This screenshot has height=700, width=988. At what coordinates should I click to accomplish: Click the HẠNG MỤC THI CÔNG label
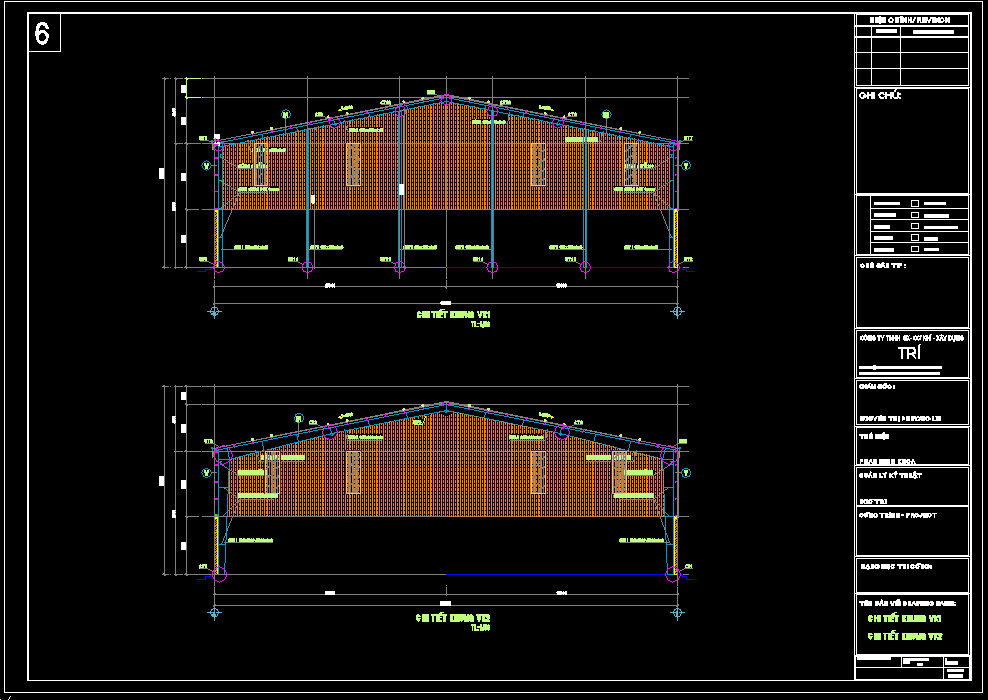[x=896, y=566]
